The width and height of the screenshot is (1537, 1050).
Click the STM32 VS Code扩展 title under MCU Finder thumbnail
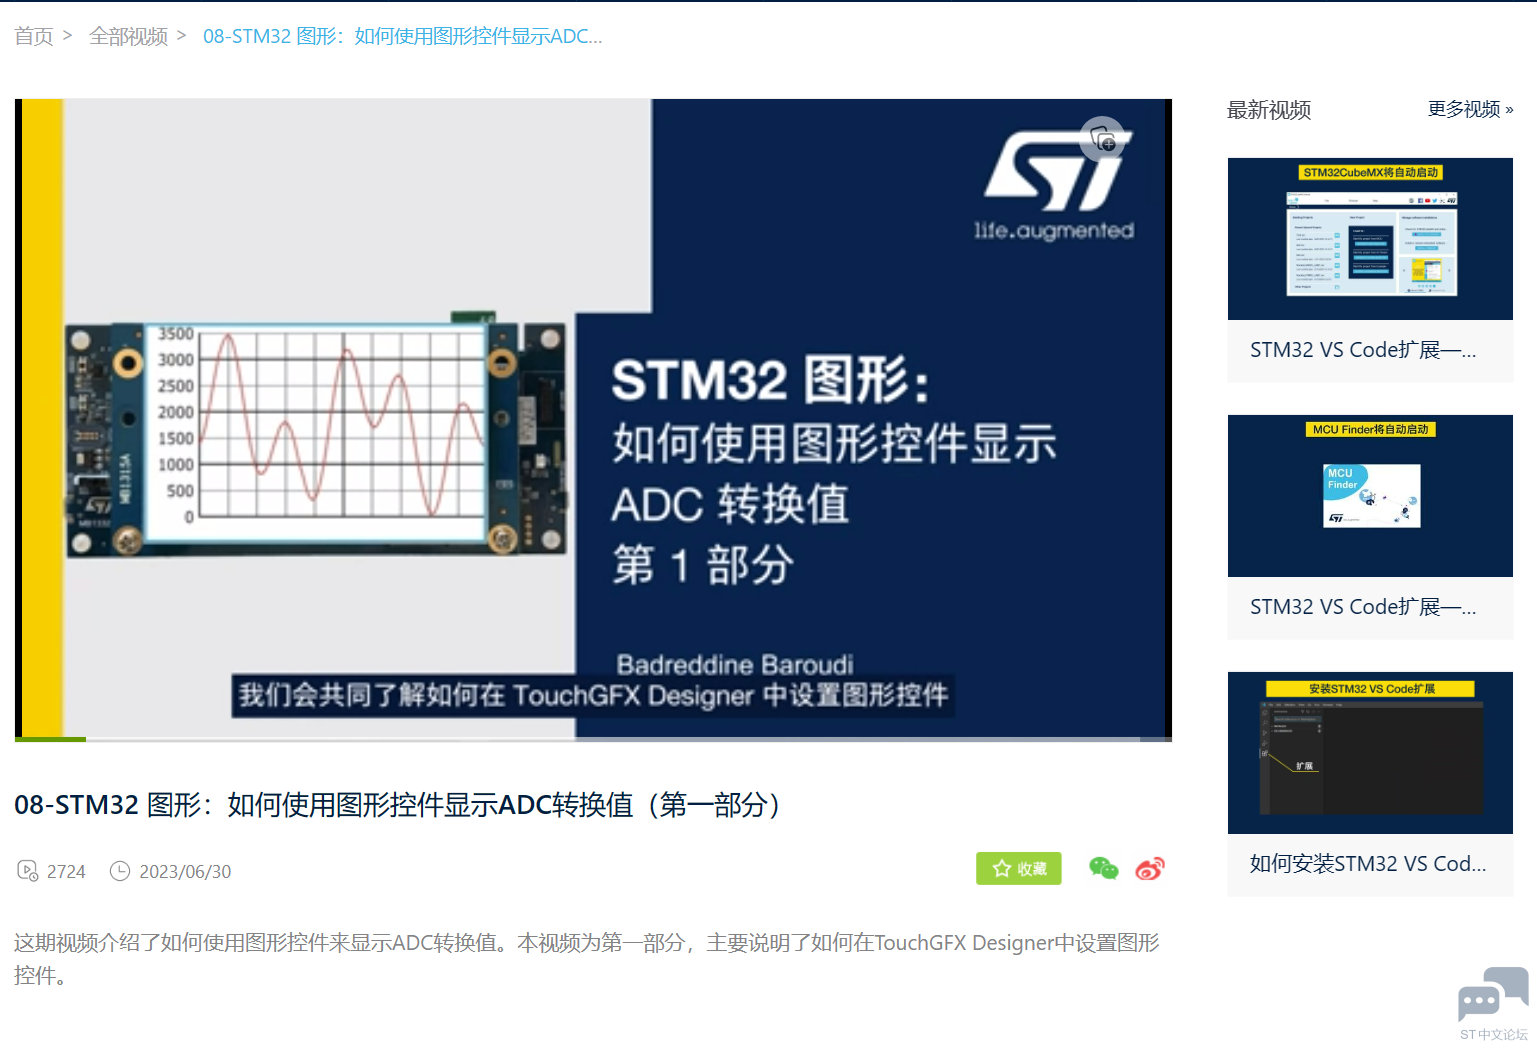pyautogui.click(x=1363, y=607)
